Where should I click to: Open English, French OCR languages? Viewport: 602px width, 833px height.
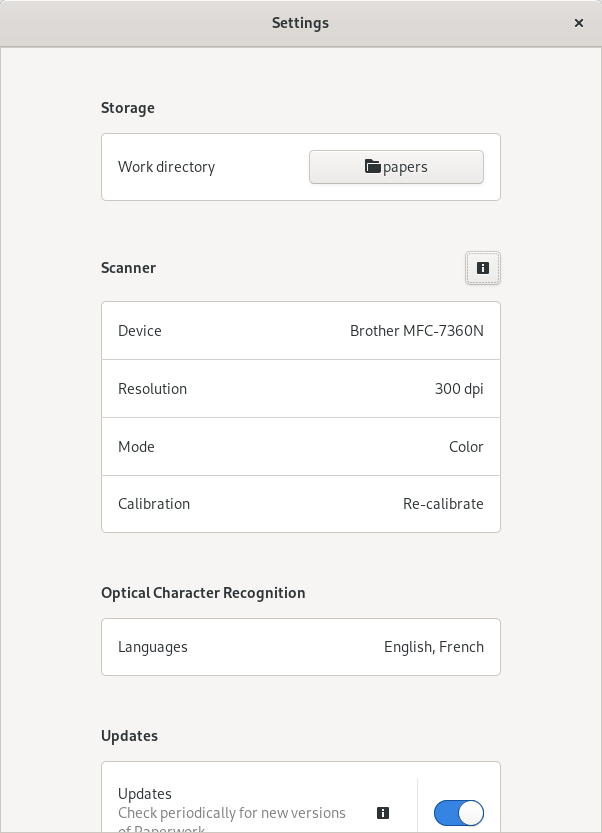[434, 647]
